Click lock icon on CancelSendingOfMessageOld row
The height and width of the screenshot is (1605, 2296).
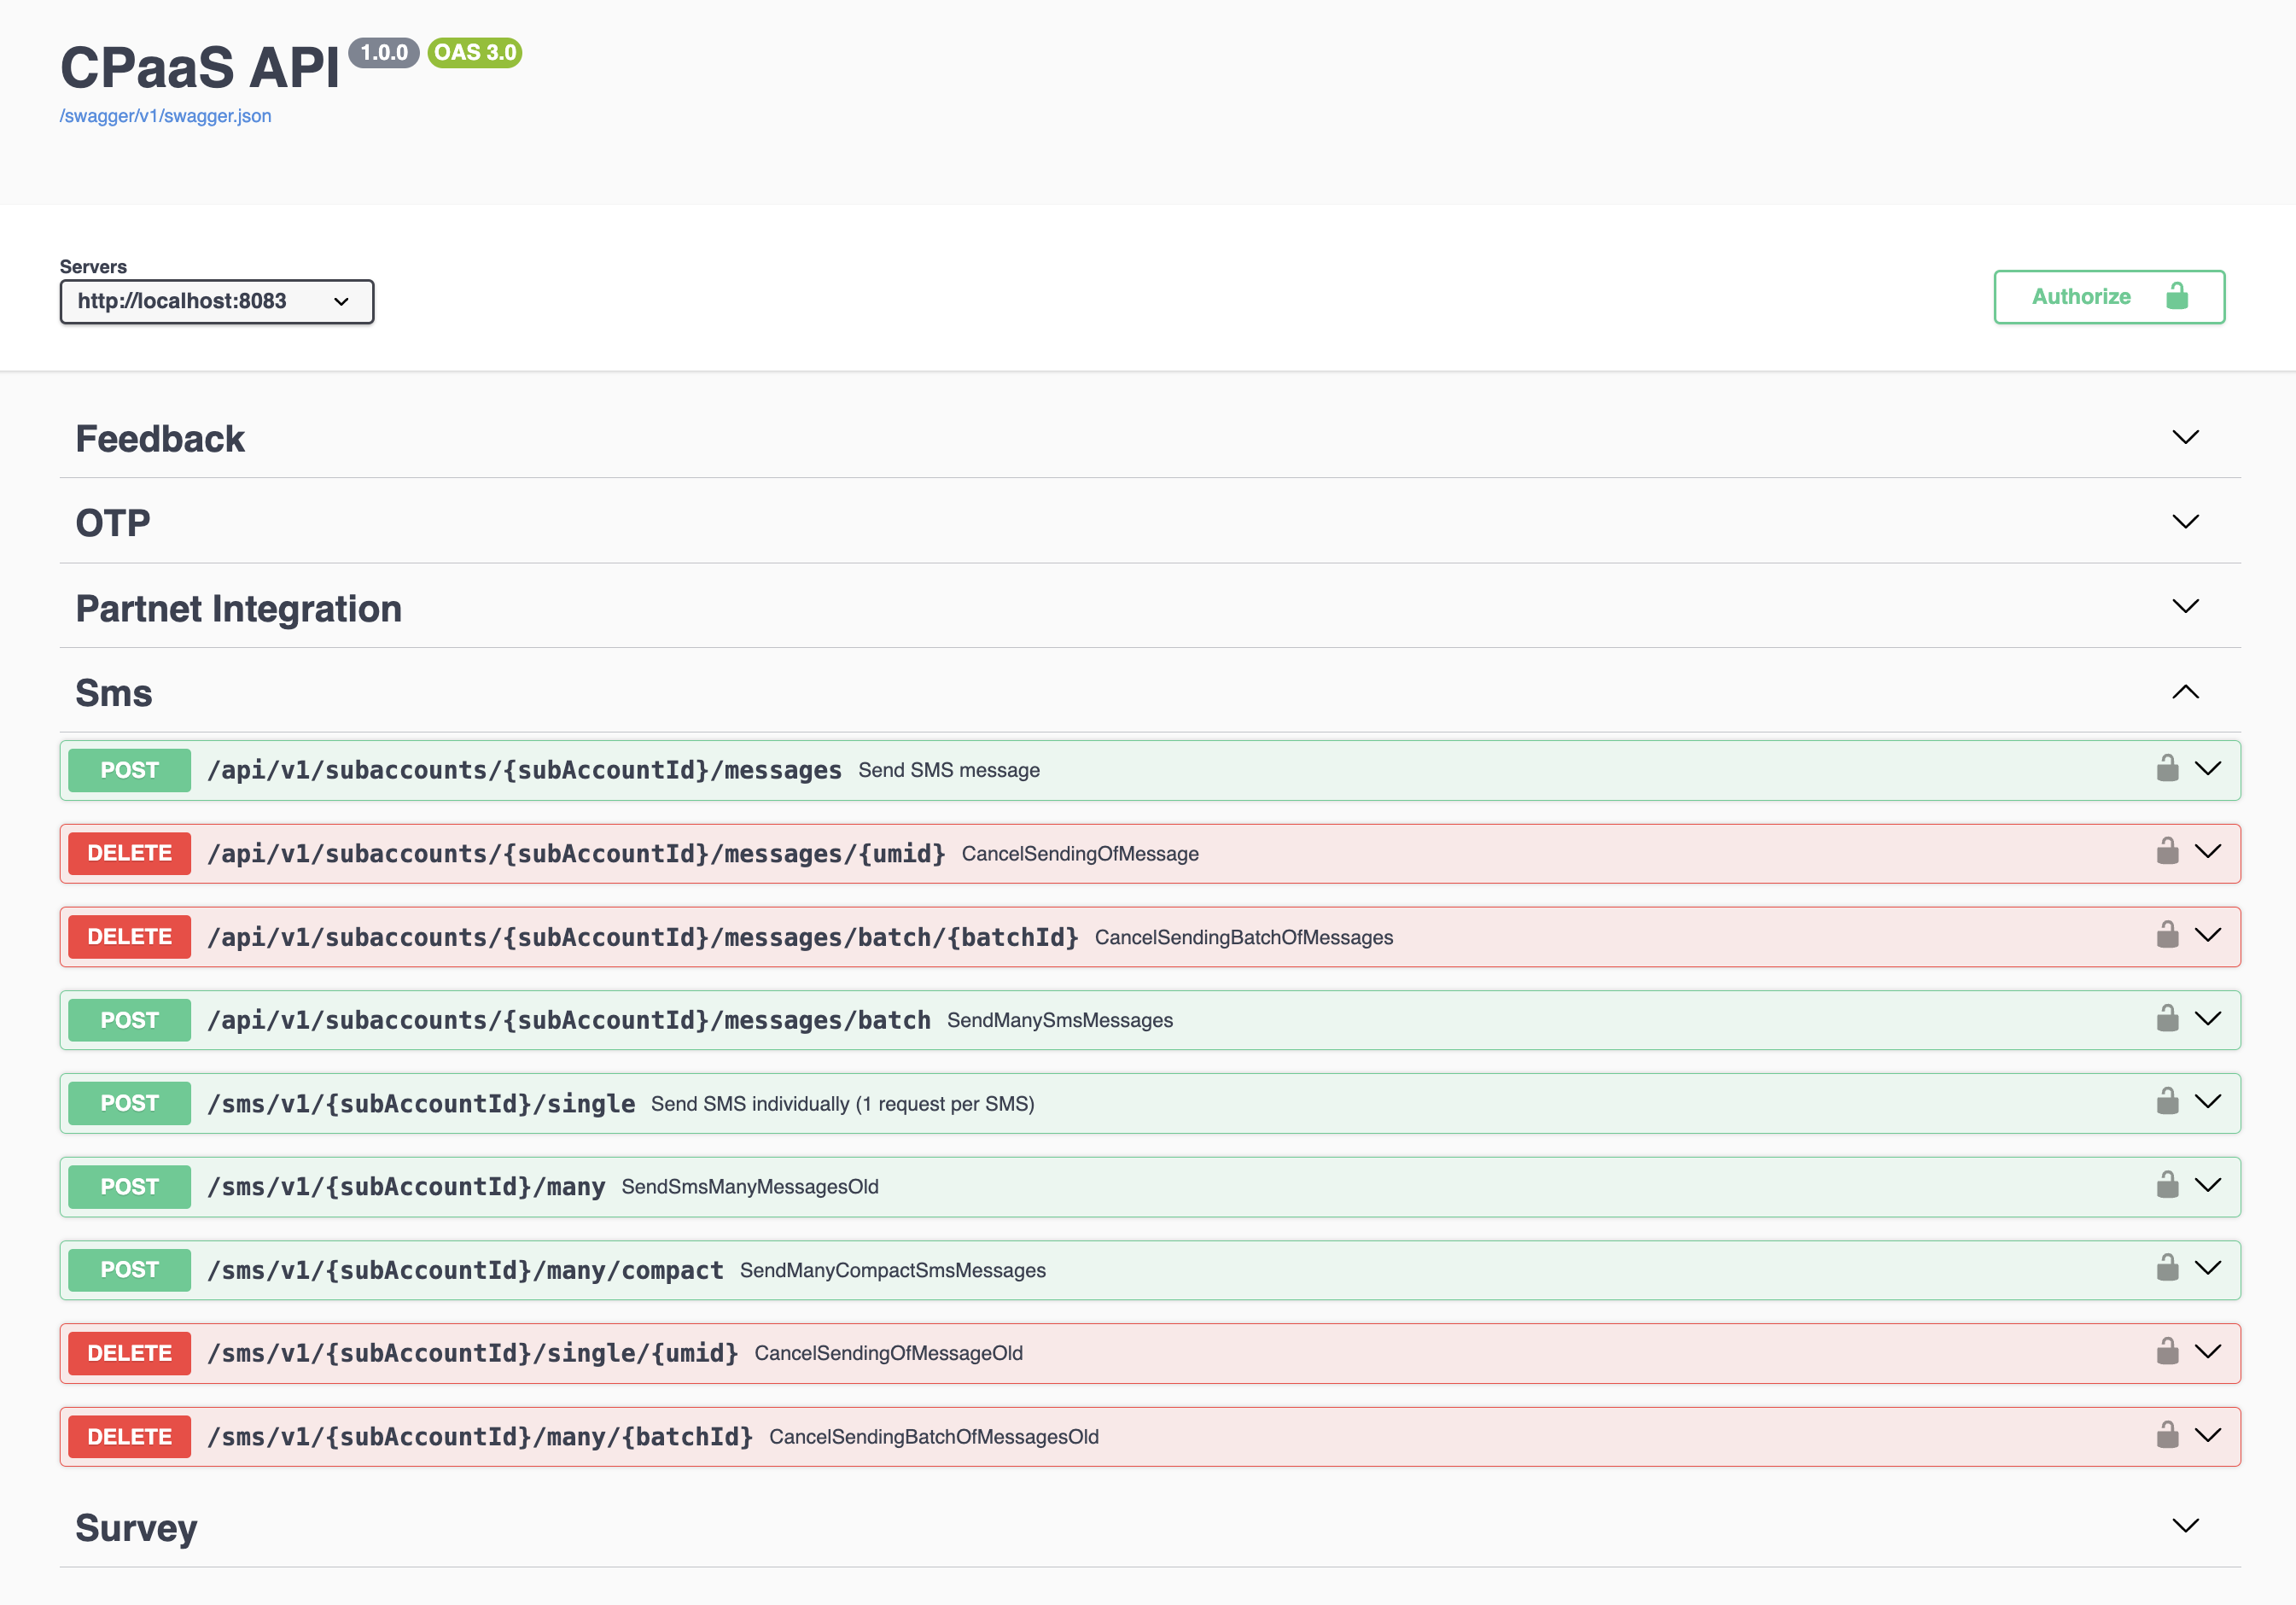coord(2167,1352)
